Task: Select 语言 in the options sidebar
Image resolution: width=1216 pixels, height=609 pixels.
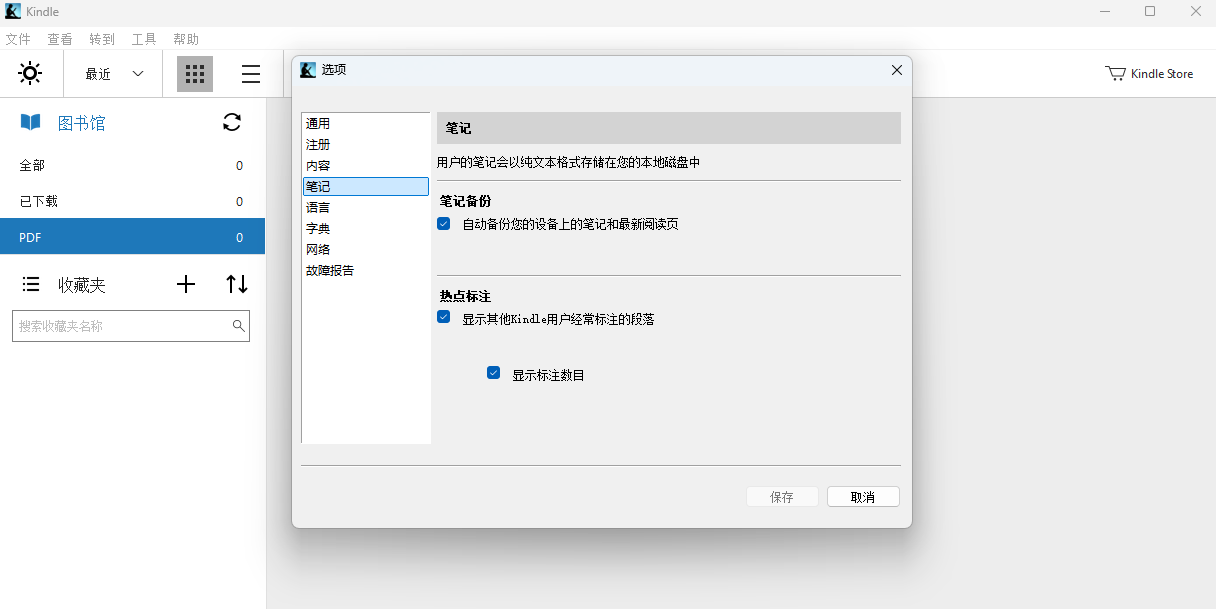Action: coord(318,207)
